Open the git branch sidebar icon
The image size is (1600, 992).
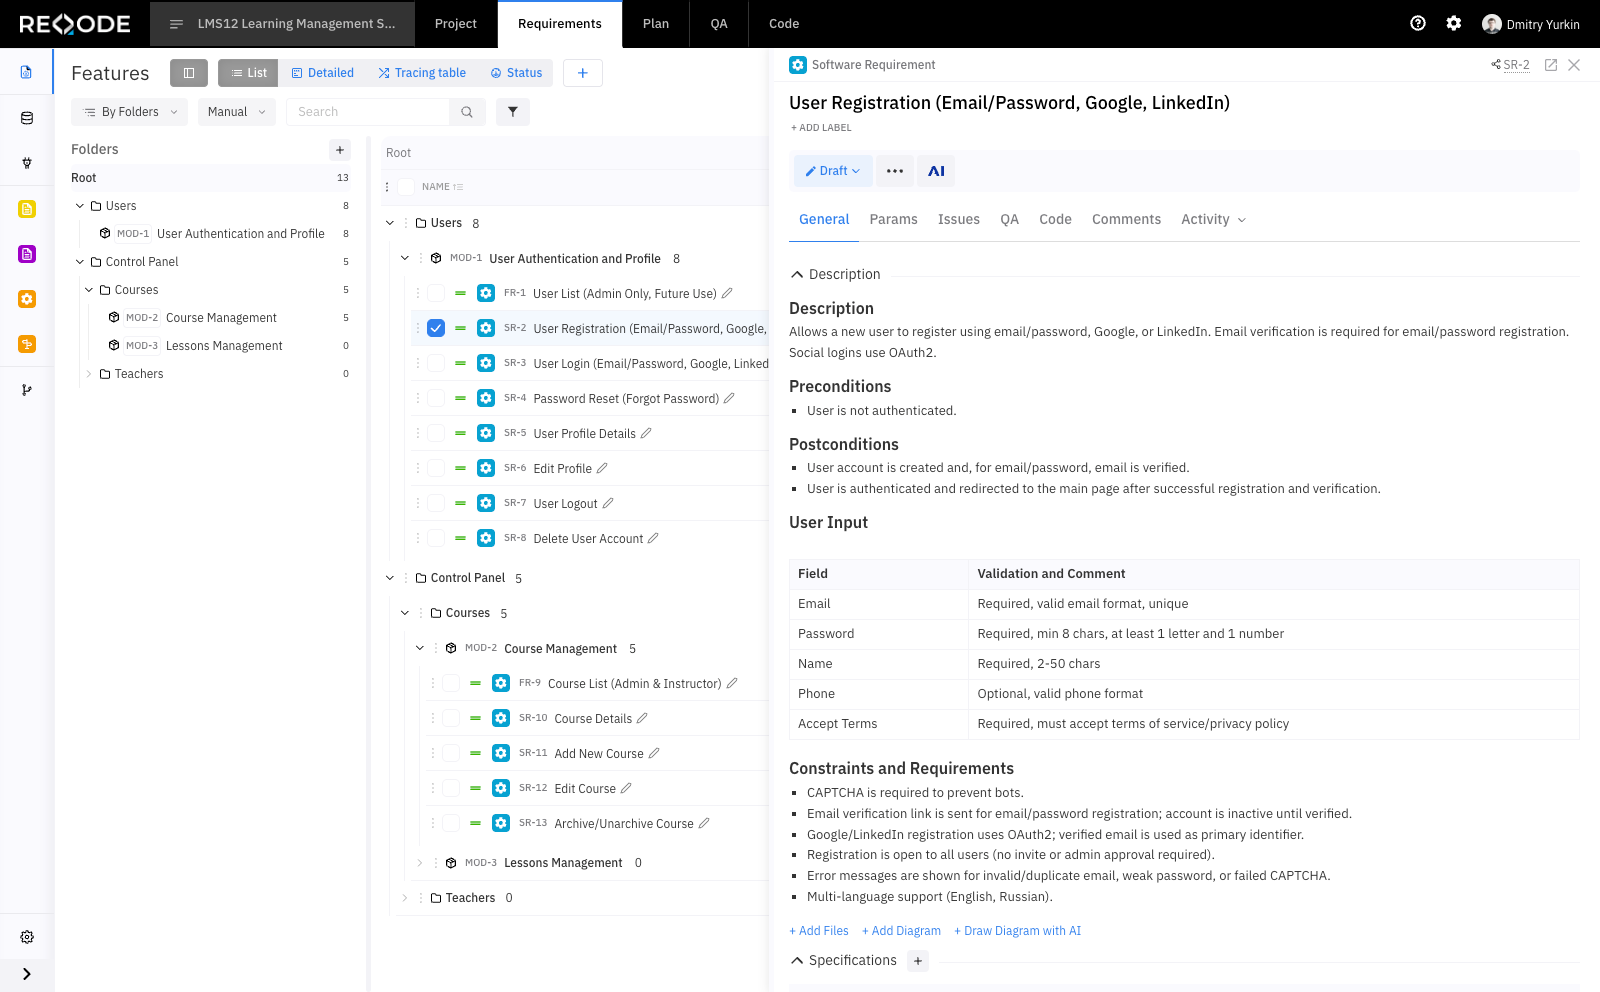click(x=27, y=390)
